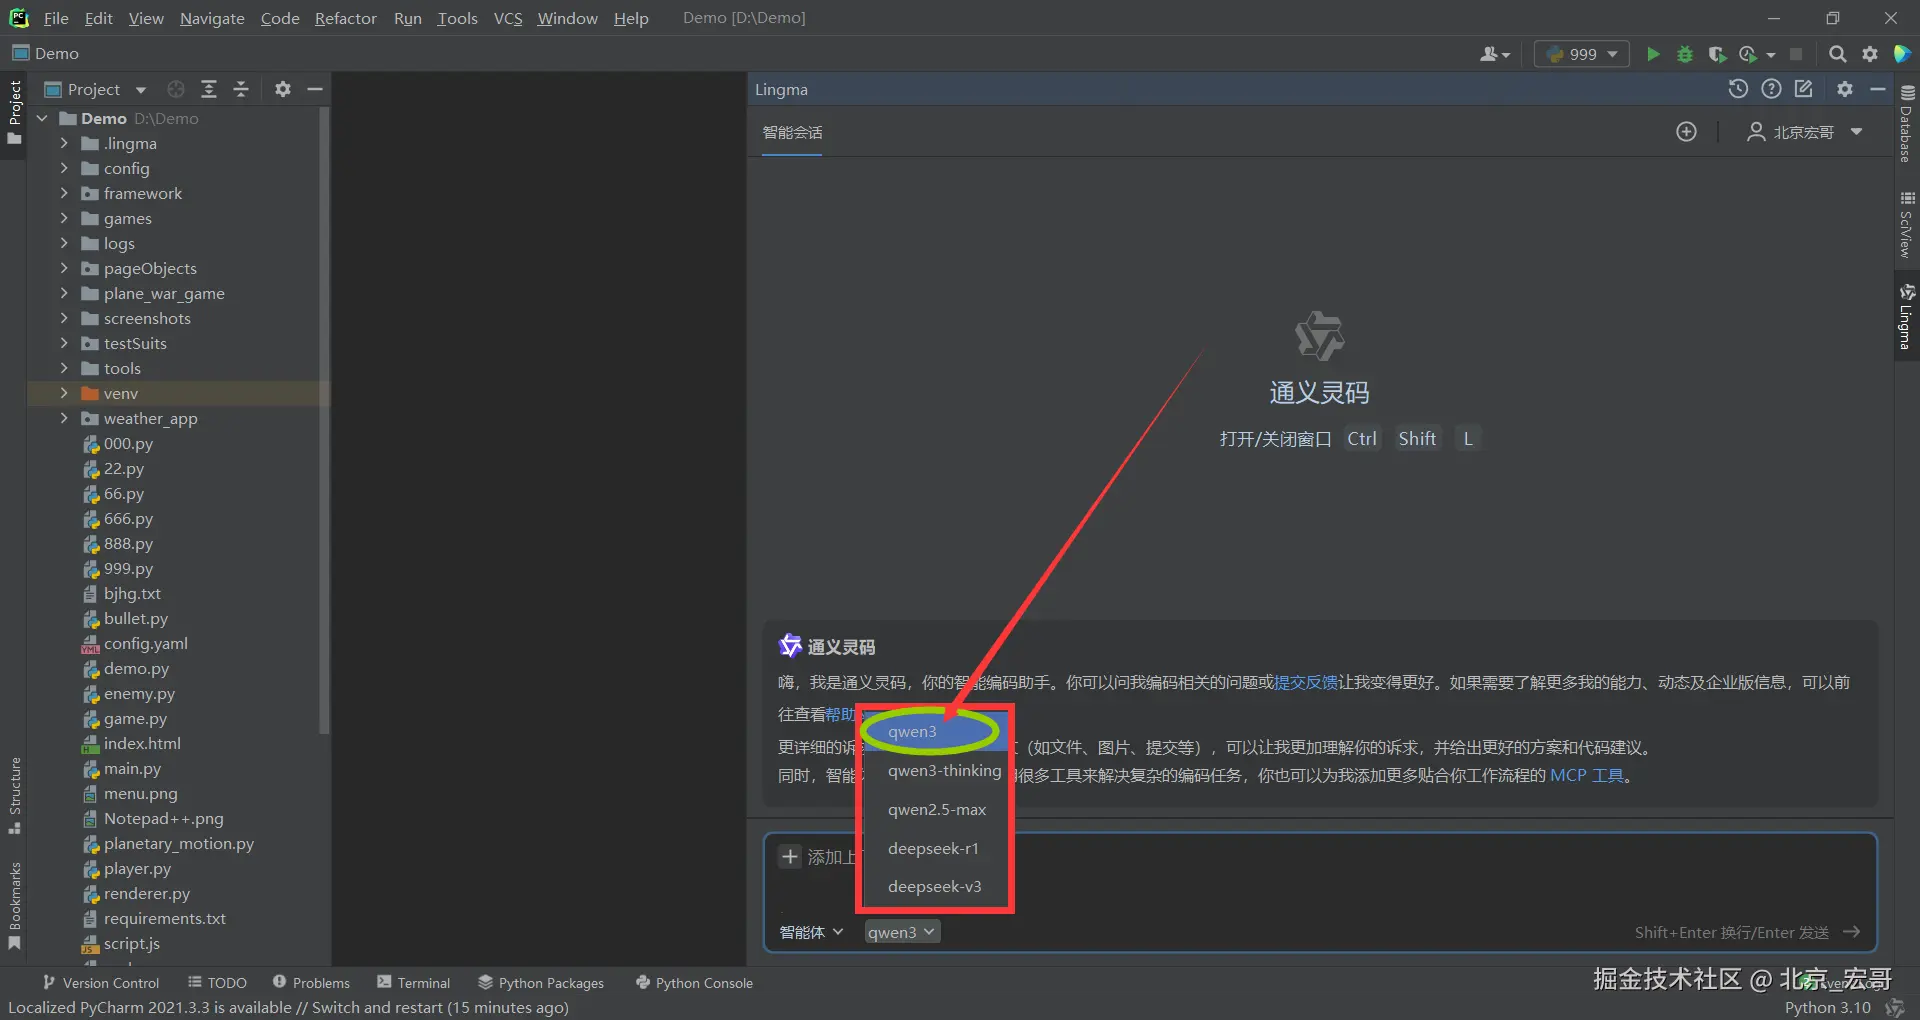The height and width of the screenshot is (1020, 1920).
Task: Open the 北京宏哥 account dropdown
Action: (1805, 132)
